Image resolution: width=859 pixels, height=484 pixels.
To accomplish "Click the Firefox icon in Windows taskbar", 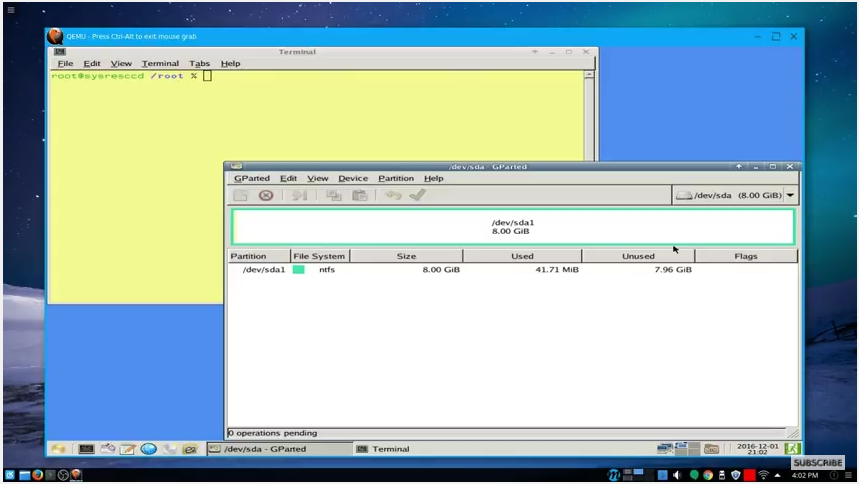I will point(37,475).
